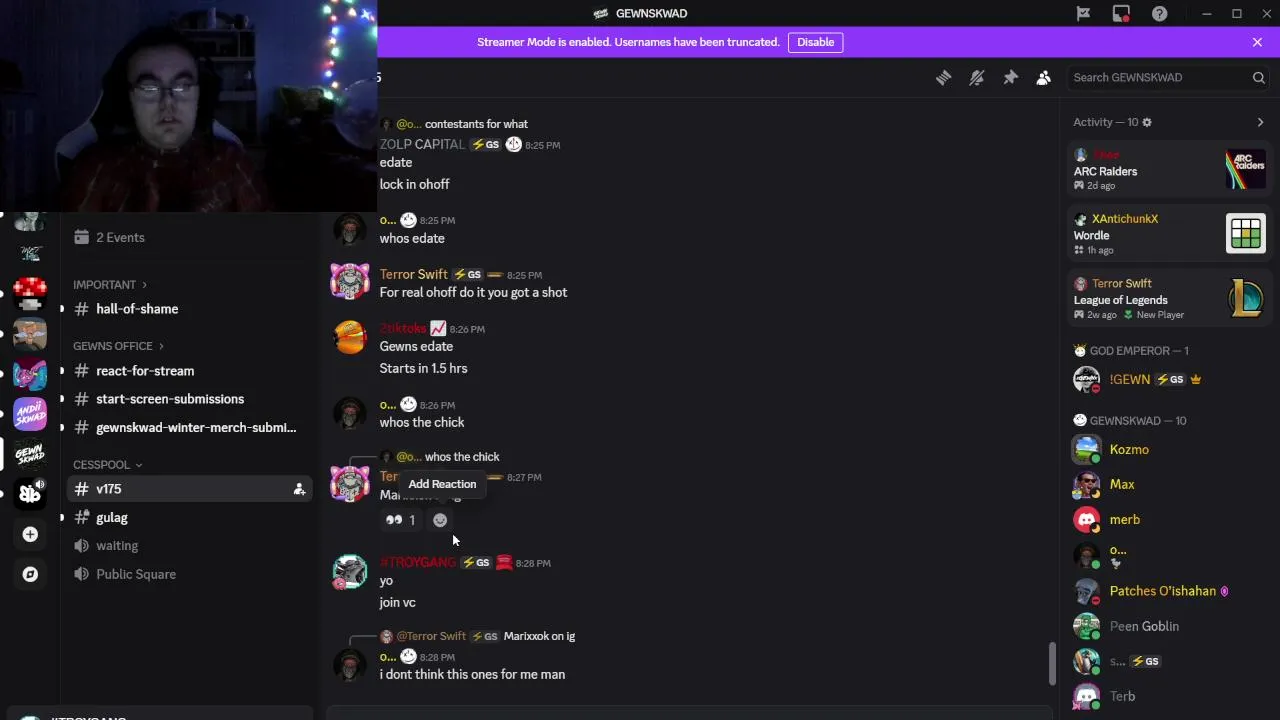Click the Add Reaction smiley icon
1280x720 pixels.
[x=440, y=520]
